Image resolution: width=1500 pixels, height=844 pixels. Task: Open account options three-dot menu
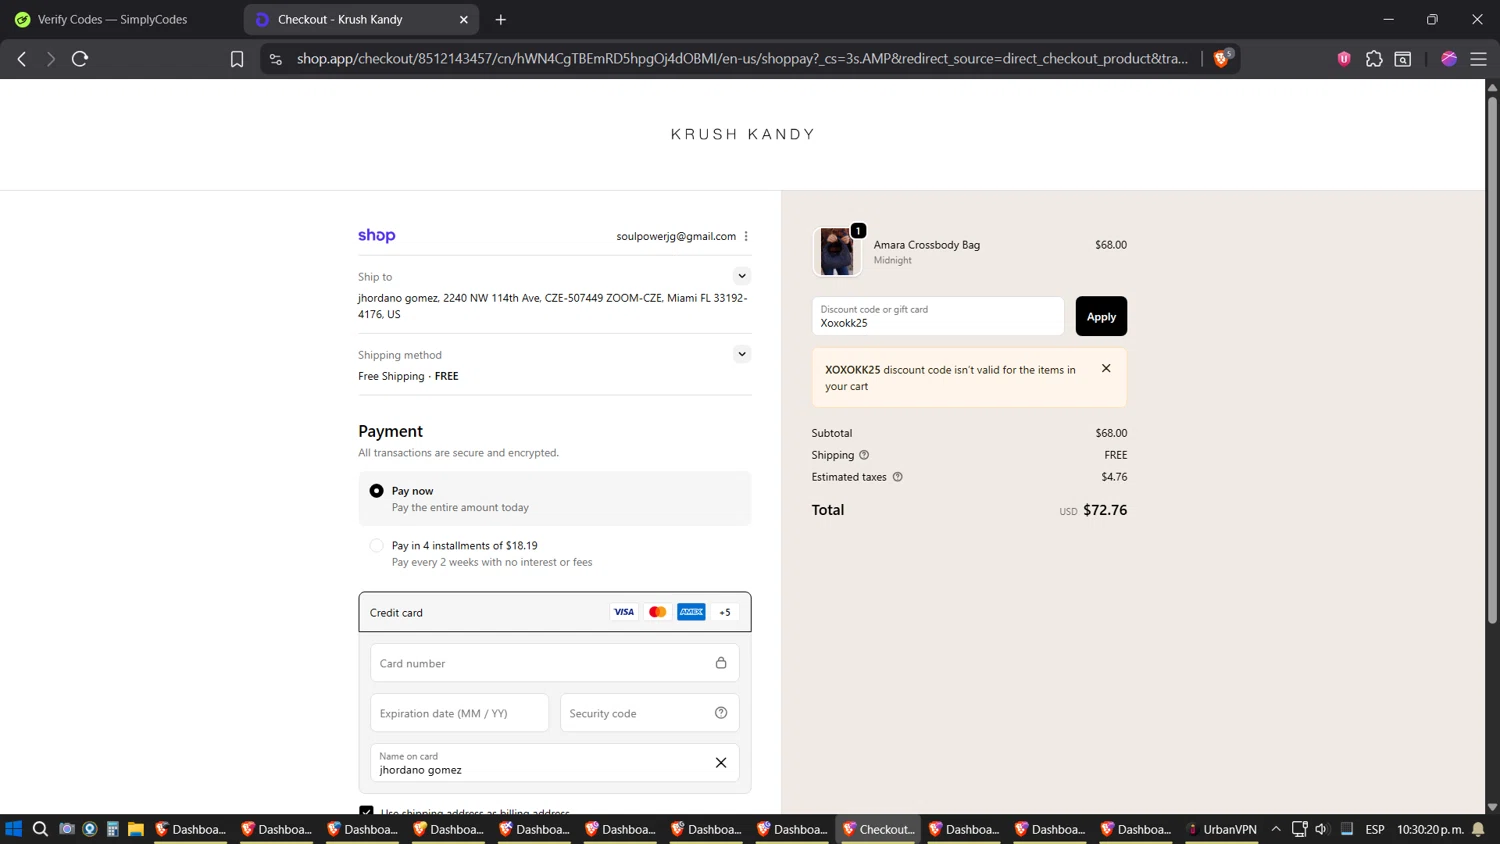point(746,236)
